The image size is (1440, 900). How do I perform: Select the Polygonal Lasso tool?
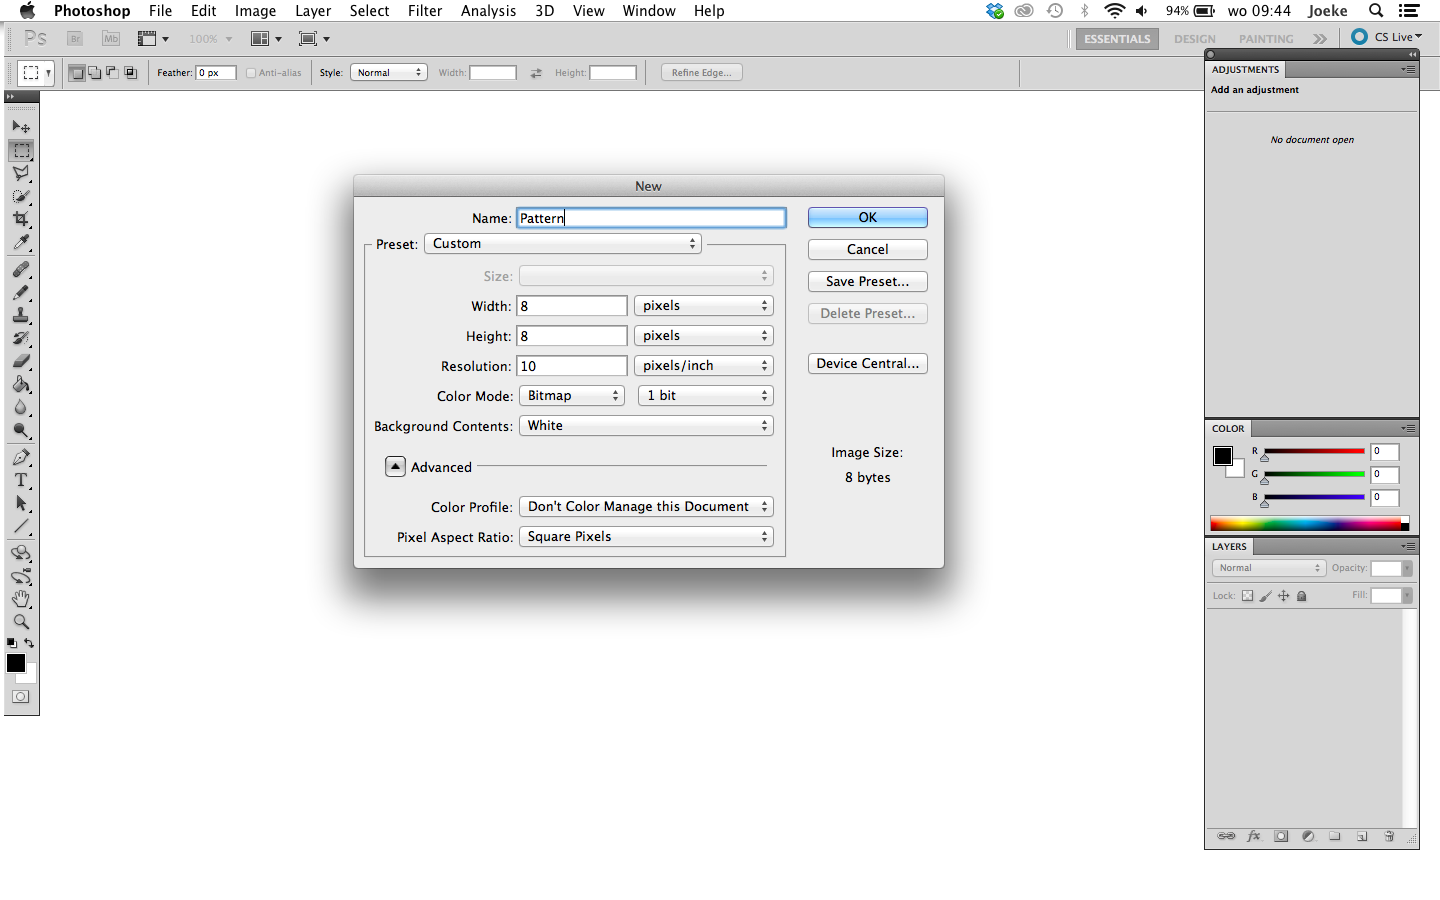pos(21,174)
